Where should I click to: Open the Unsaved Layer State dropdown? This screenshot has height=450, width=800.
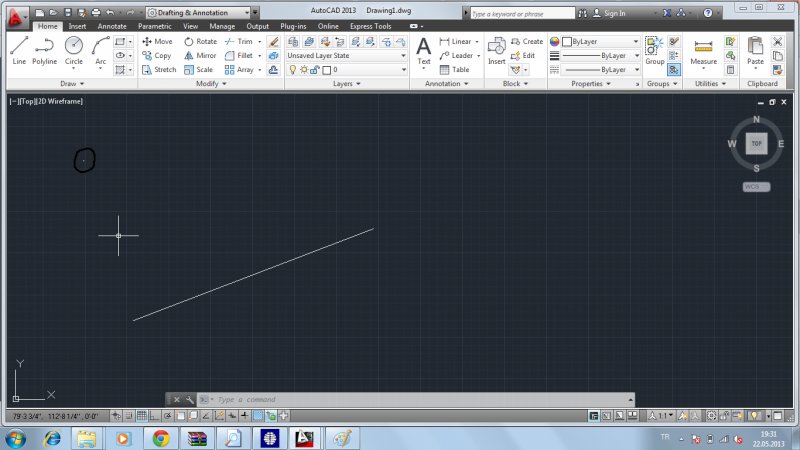point(346,55)
